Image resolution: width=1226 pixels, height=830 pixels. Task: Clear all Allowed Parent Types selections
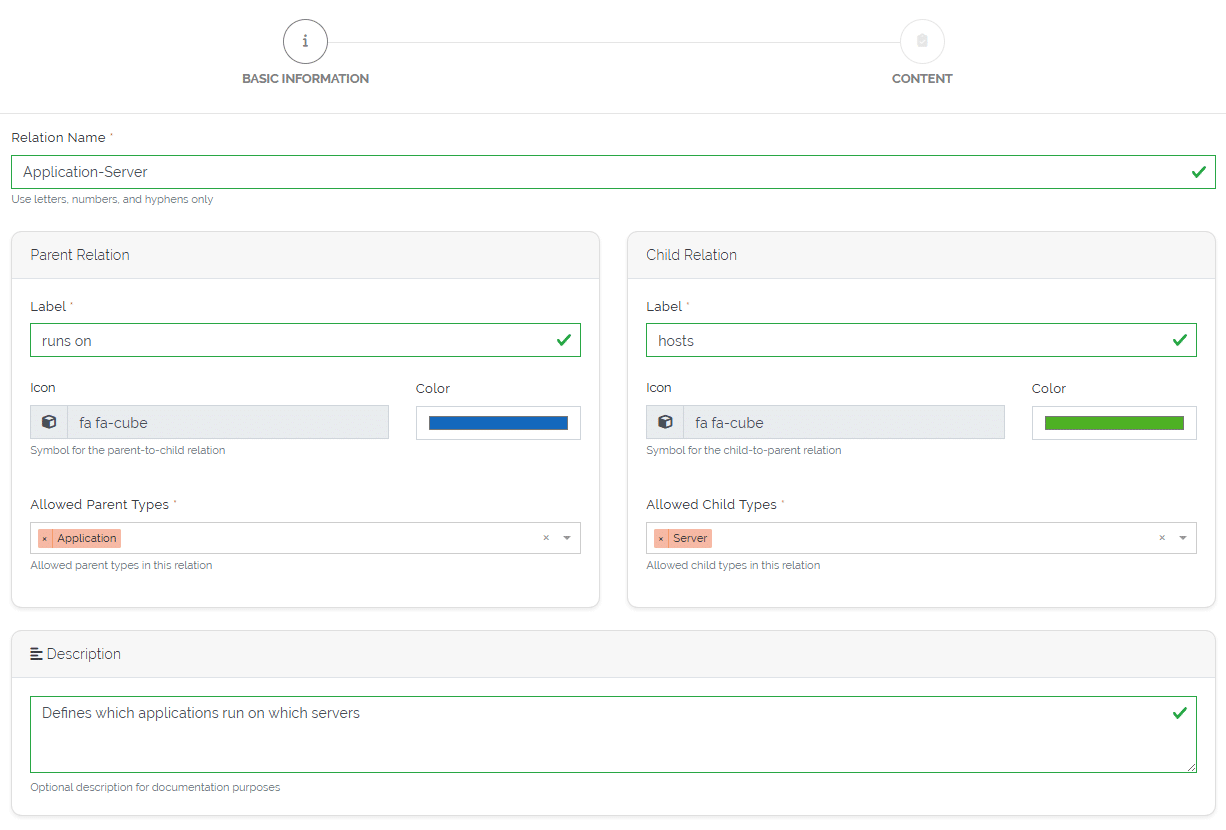coord(546,538)
